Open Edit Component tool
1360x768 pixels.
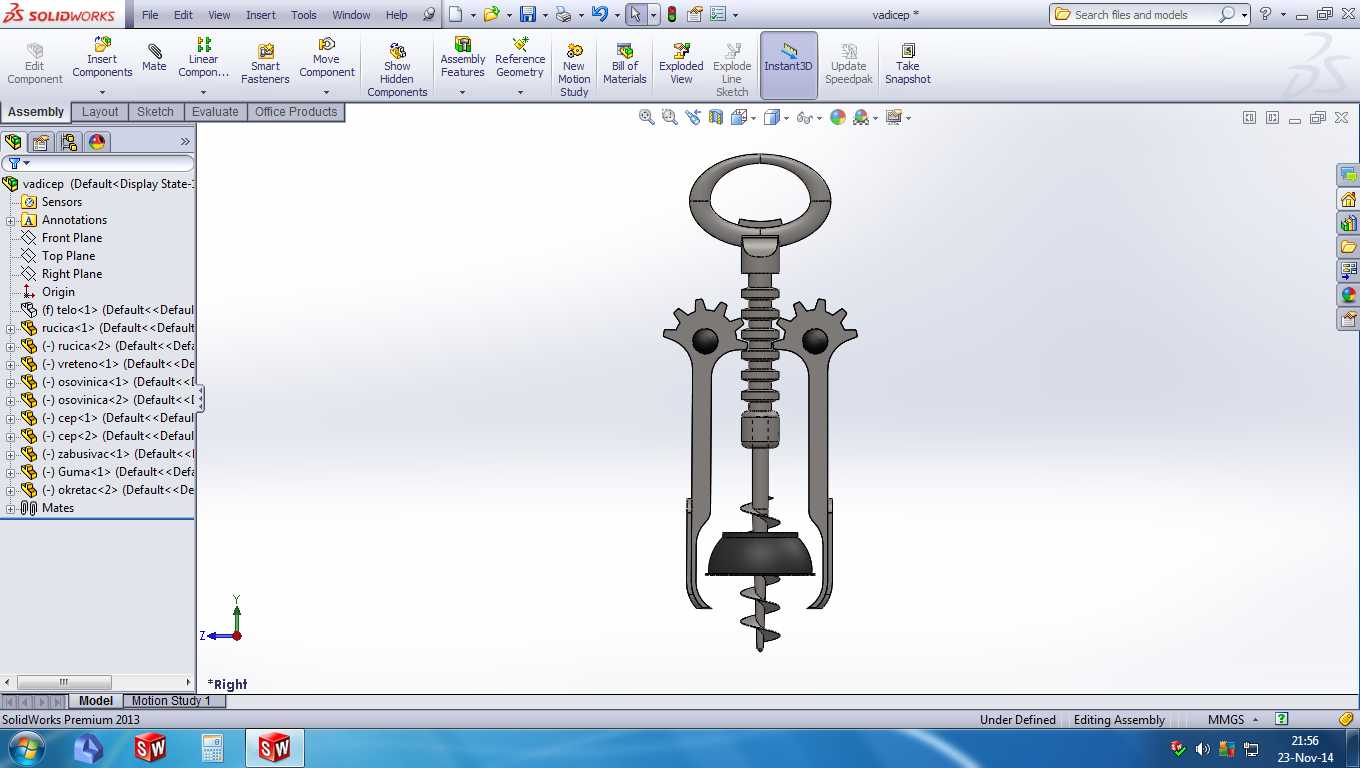35,65
